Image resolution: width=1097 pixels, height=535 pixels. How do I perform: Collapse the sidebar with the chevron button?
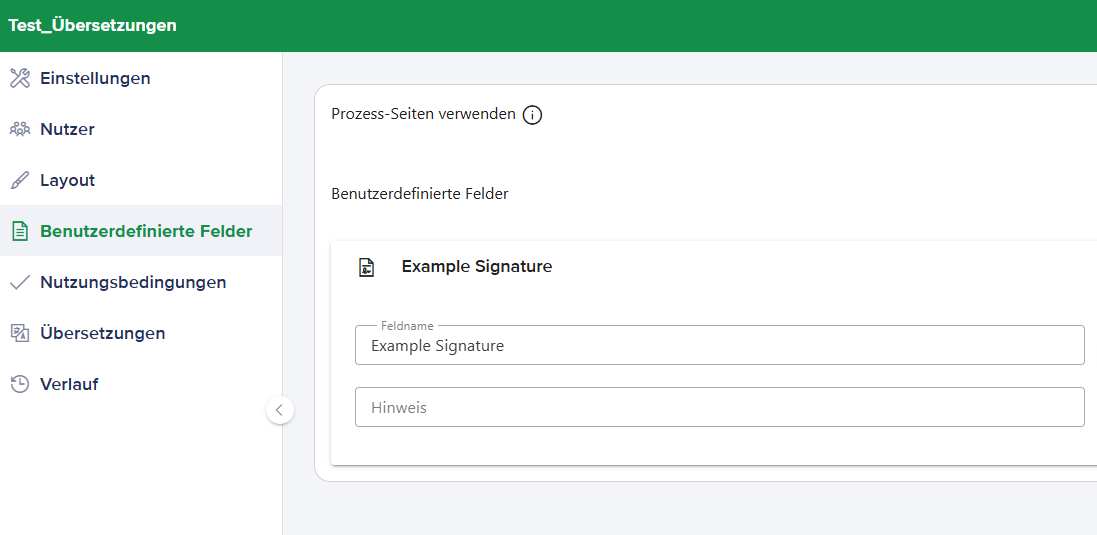tap(280, 409)
